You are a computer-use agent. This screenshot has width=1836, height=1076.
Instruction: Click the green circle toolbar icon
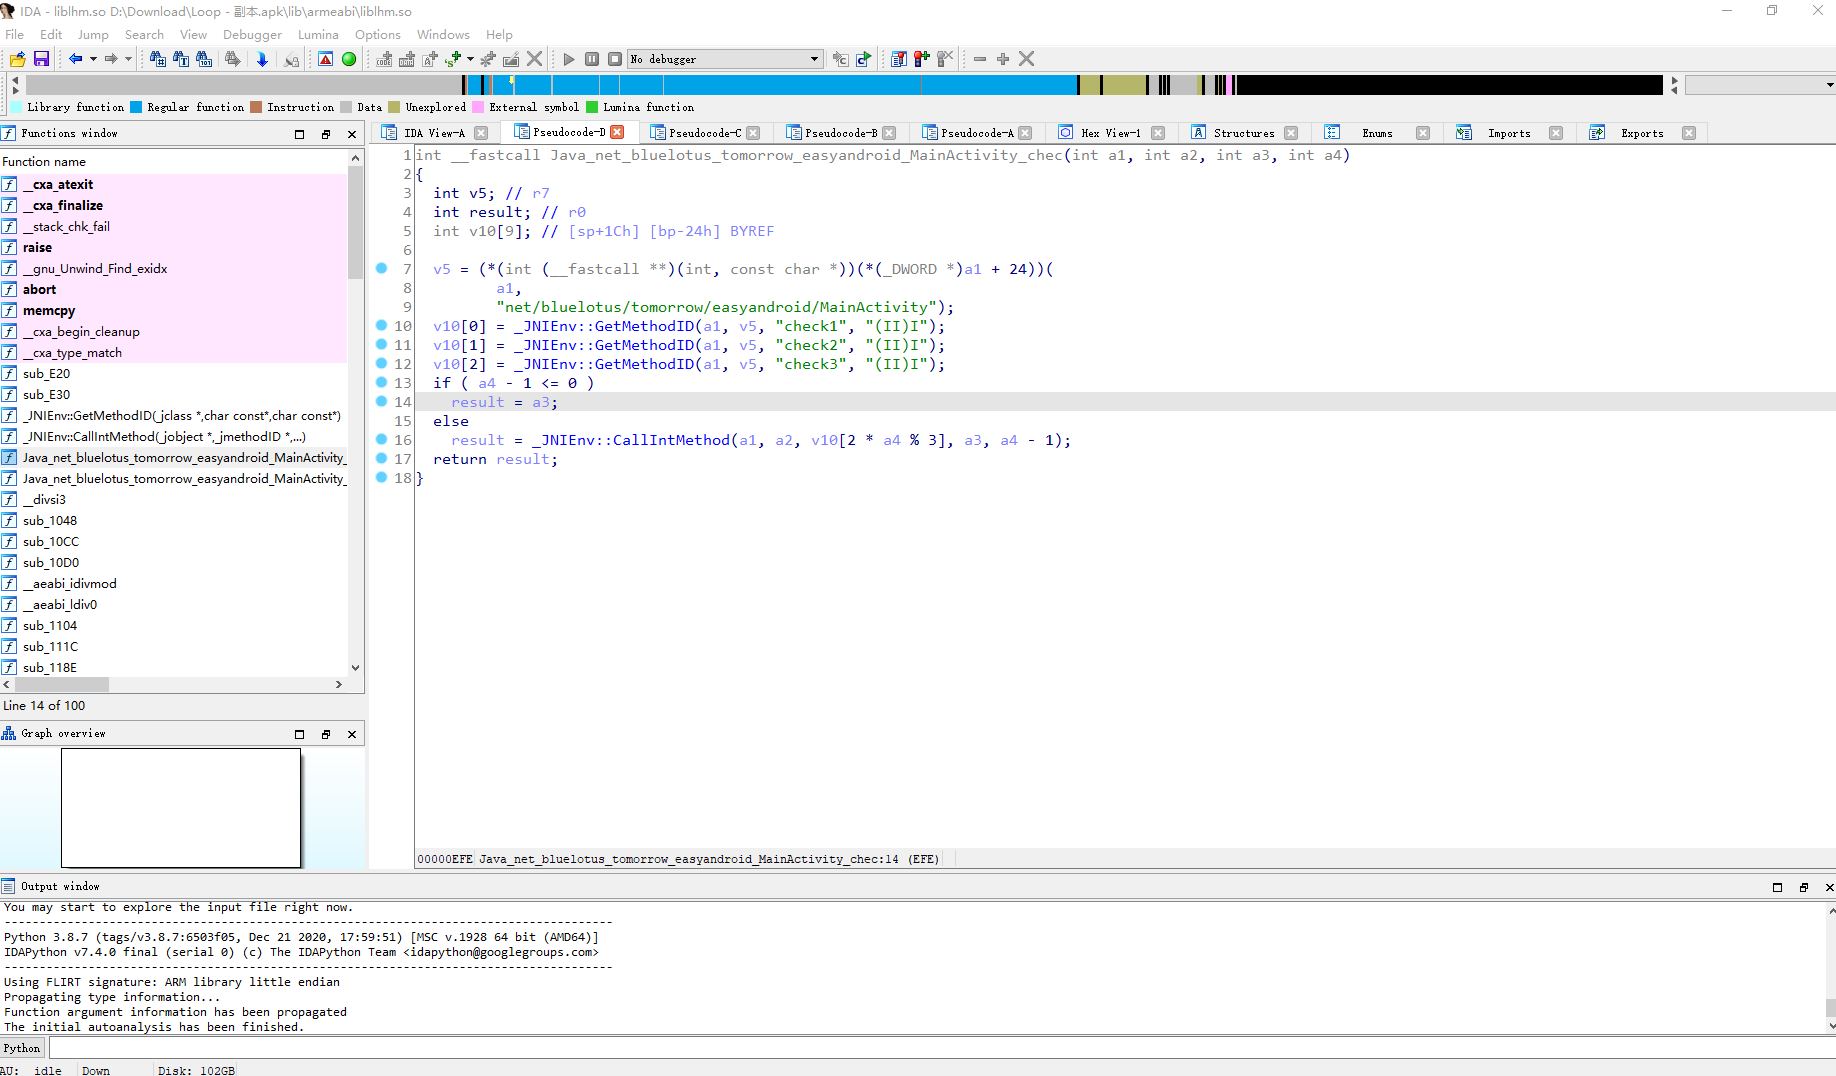click(x=349, y=59)
